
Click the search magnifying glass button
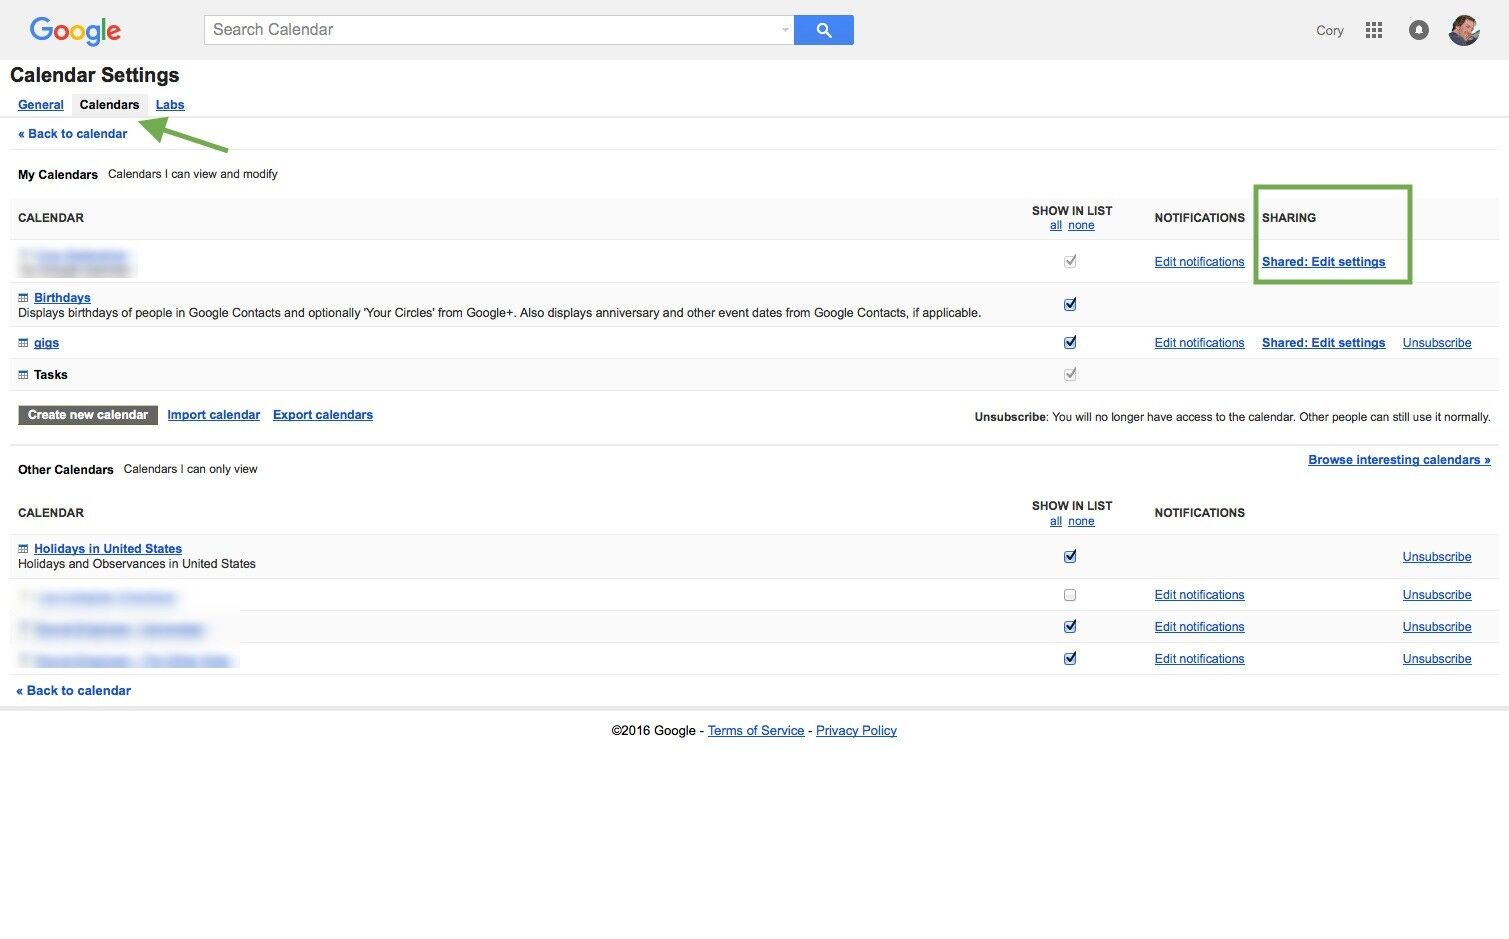coord(823,29)
